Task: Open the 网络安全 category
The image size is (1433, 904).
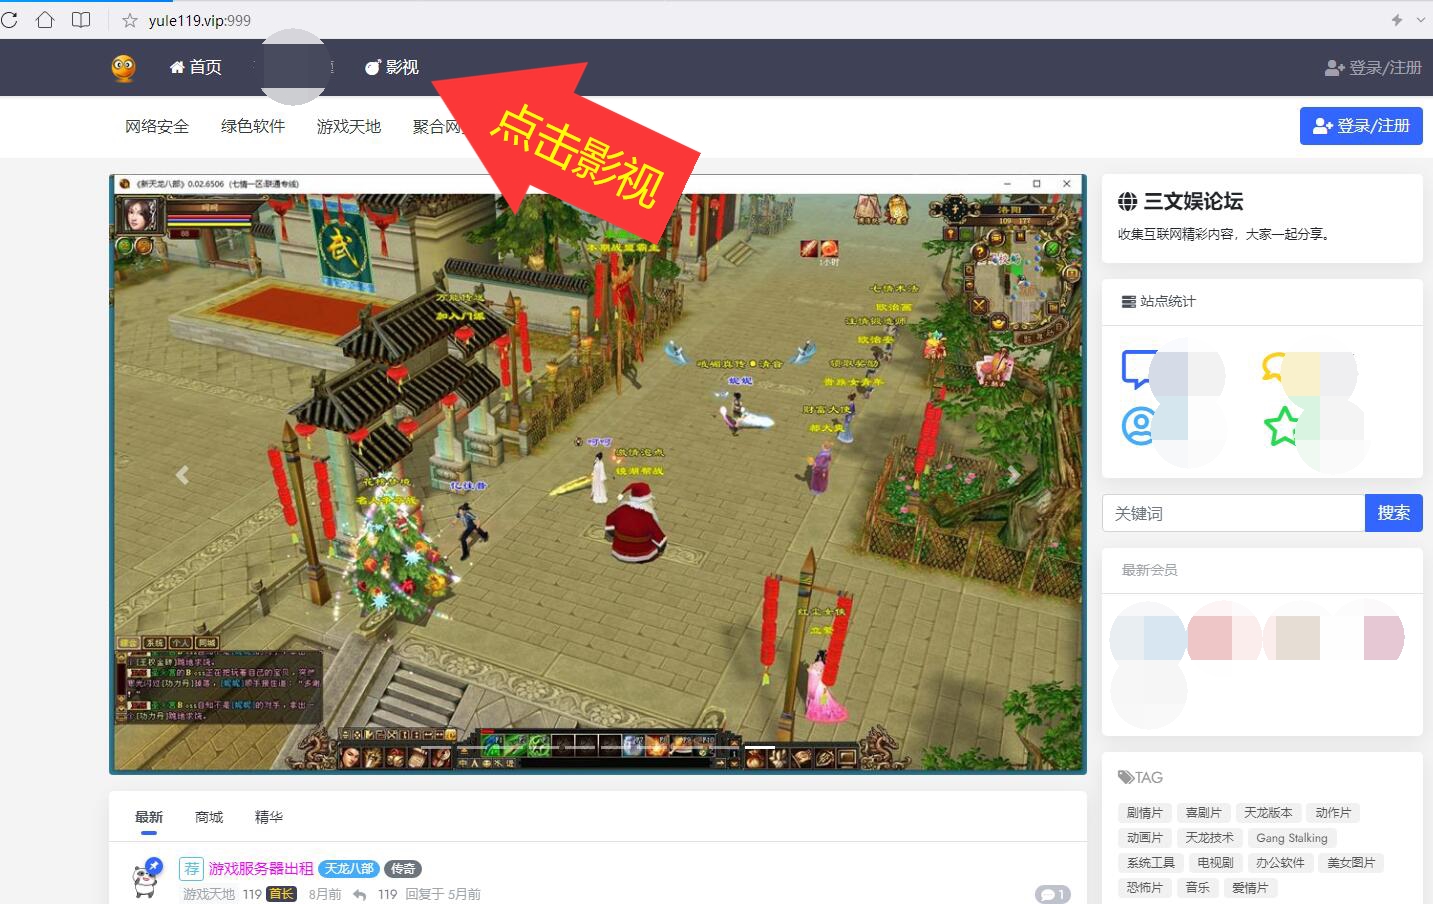Action: click(157, 126)
